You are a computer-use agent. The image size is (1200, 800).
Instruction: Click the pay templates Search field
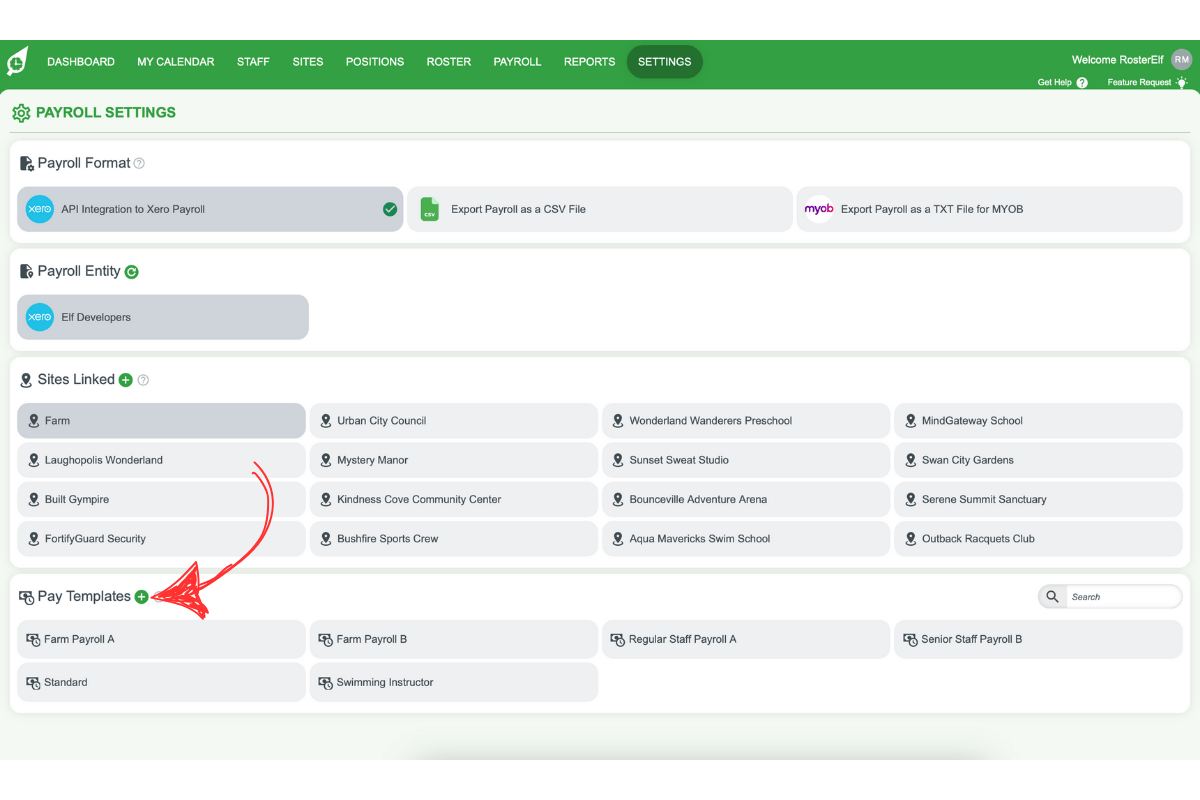[1124, 596]
